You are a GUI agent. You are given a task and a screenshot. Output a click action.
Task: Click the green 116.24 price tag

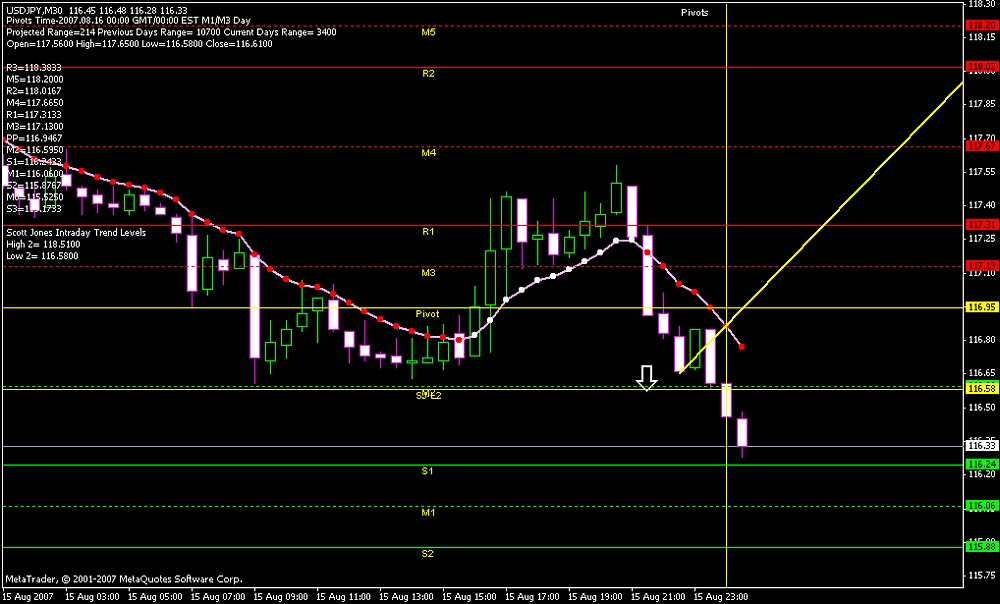[979, 465]
